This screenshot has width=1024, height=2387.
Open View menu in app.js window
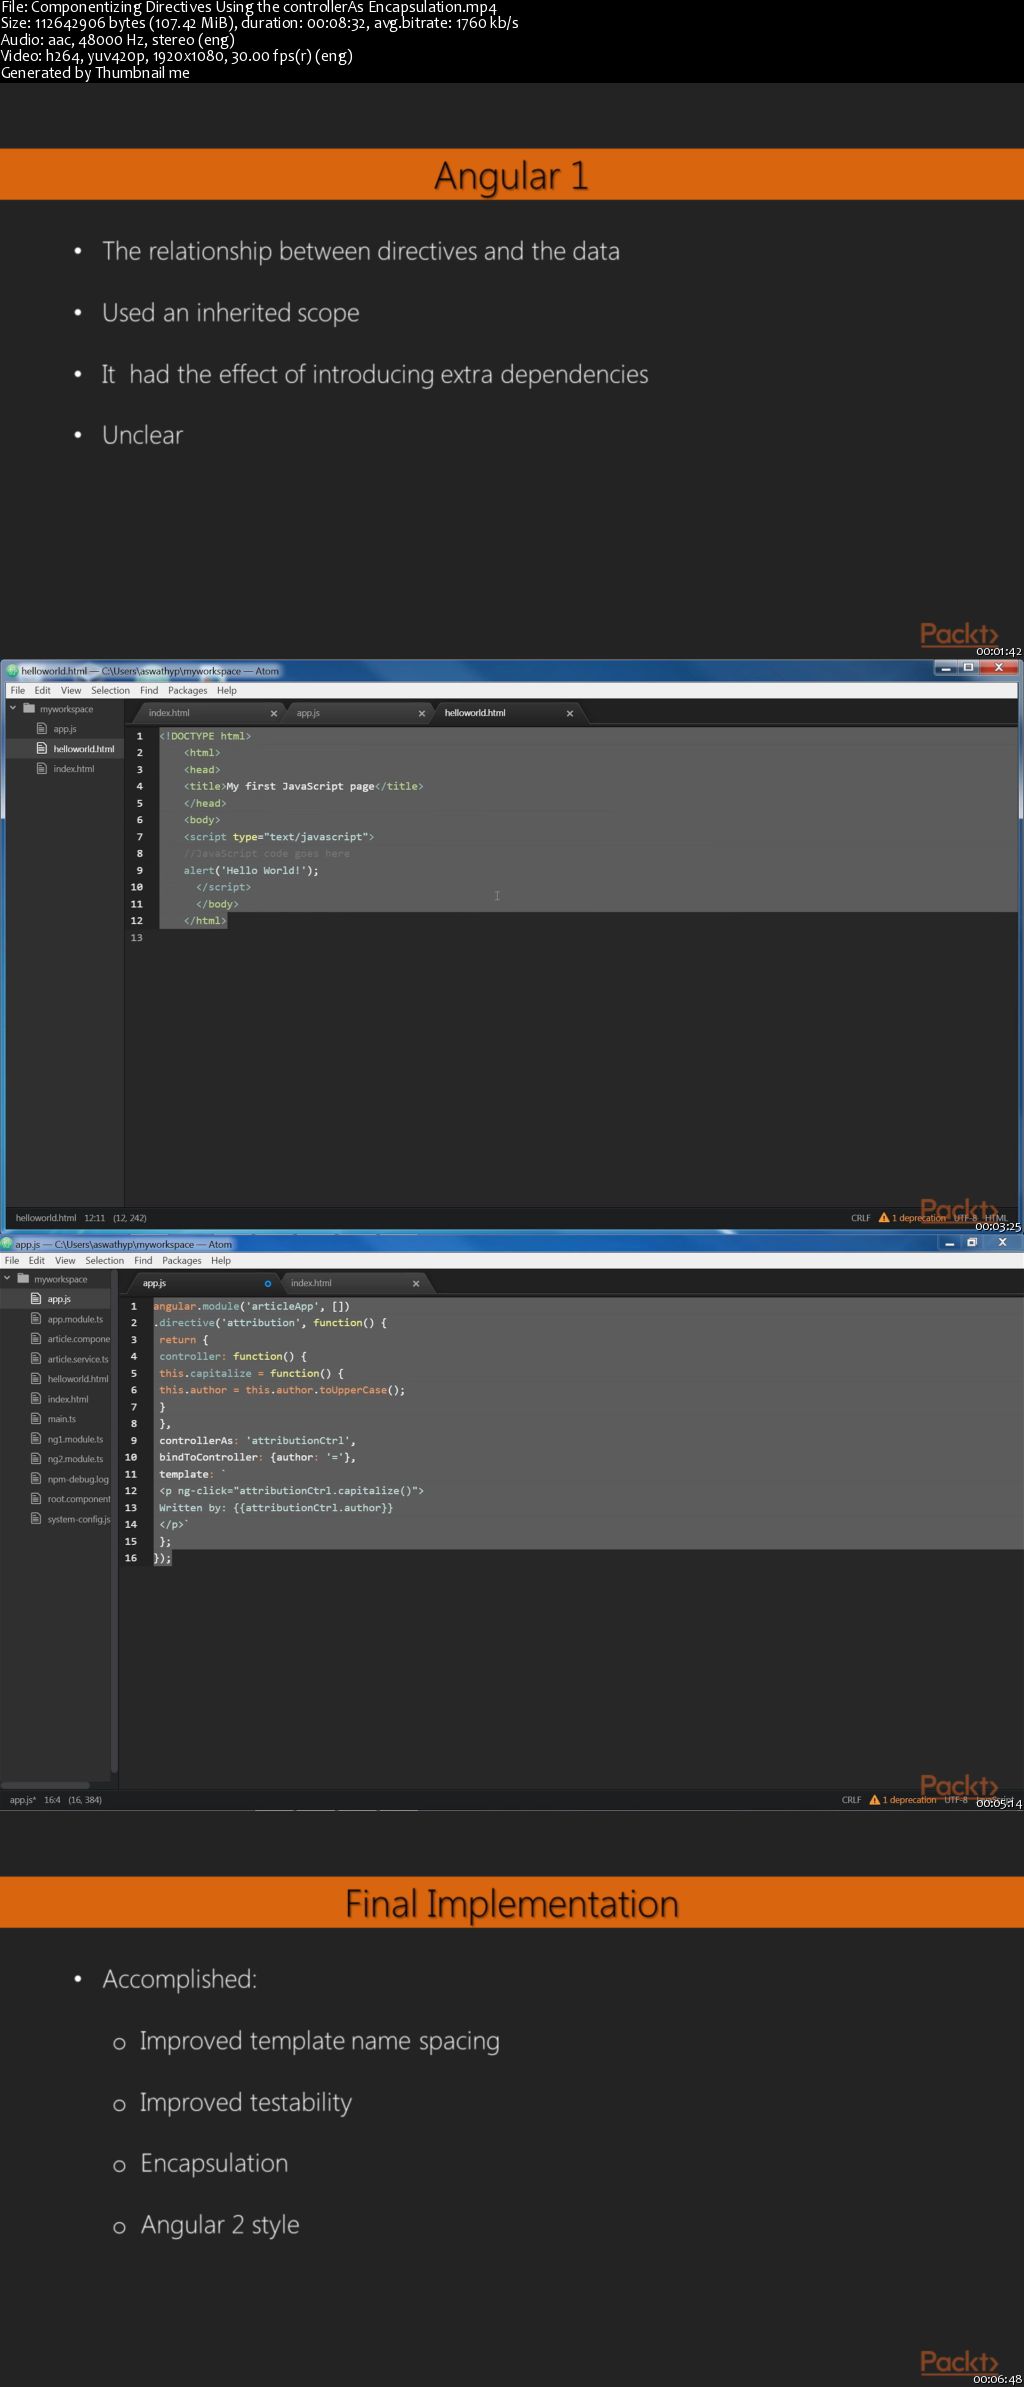tap(65, 1260)
